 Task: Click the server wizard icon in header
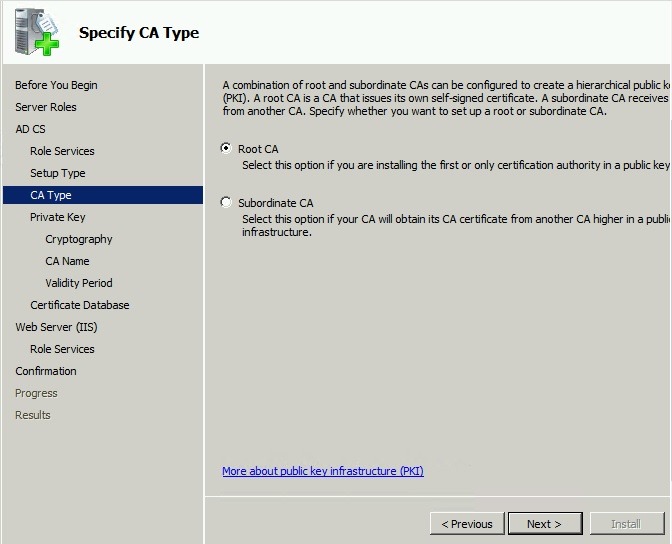pyautogui.click(x=36, y=32)
